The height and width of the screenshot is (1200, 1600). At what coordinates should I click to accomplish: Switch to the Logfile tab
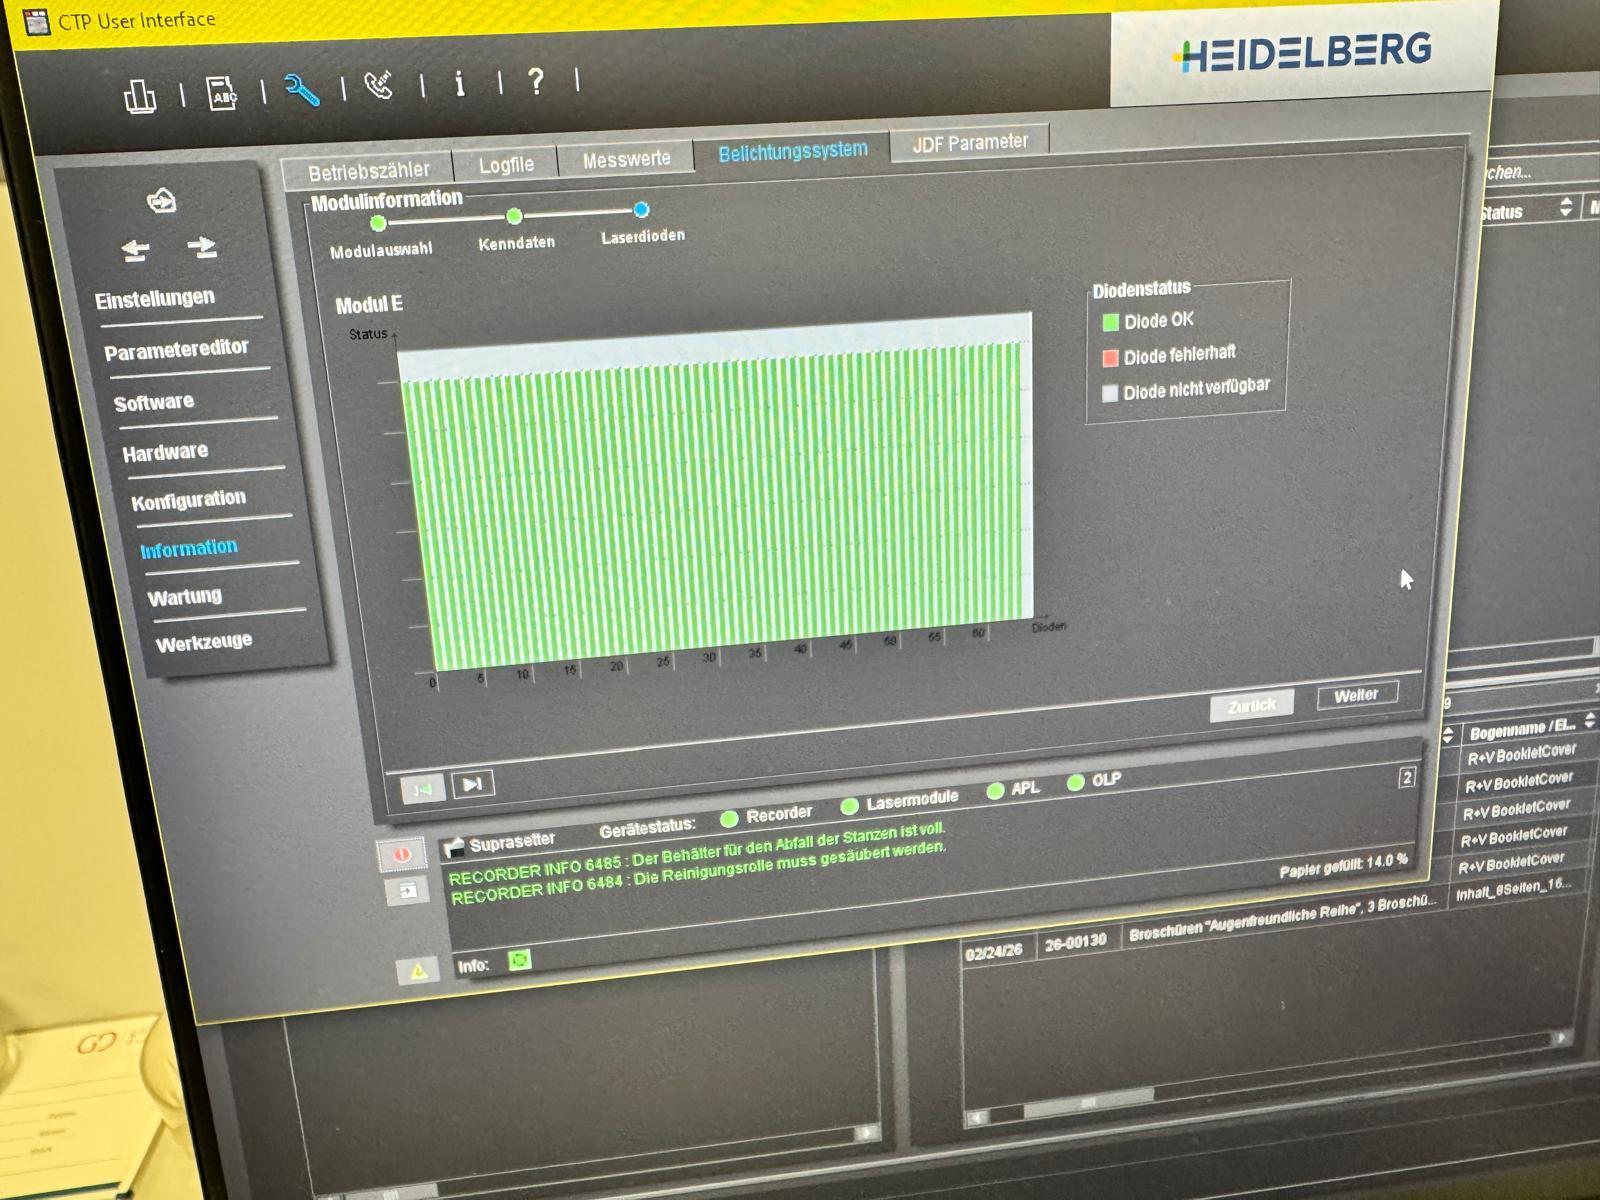pyautogui.click(x=506, y=165)
